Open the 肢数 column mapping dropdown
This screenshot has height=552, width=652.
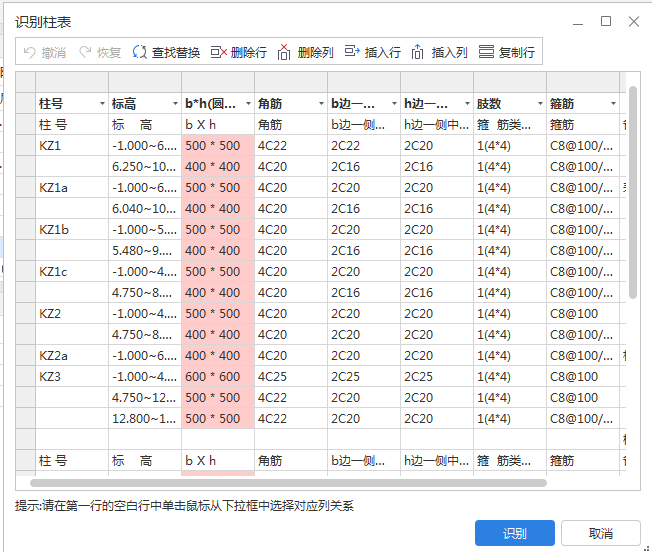pos(540,103)
